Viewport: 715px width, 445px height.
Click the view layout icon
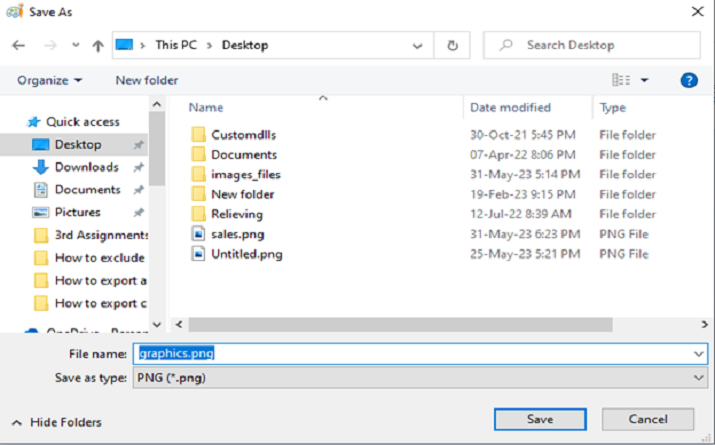(x=621, y=80)
